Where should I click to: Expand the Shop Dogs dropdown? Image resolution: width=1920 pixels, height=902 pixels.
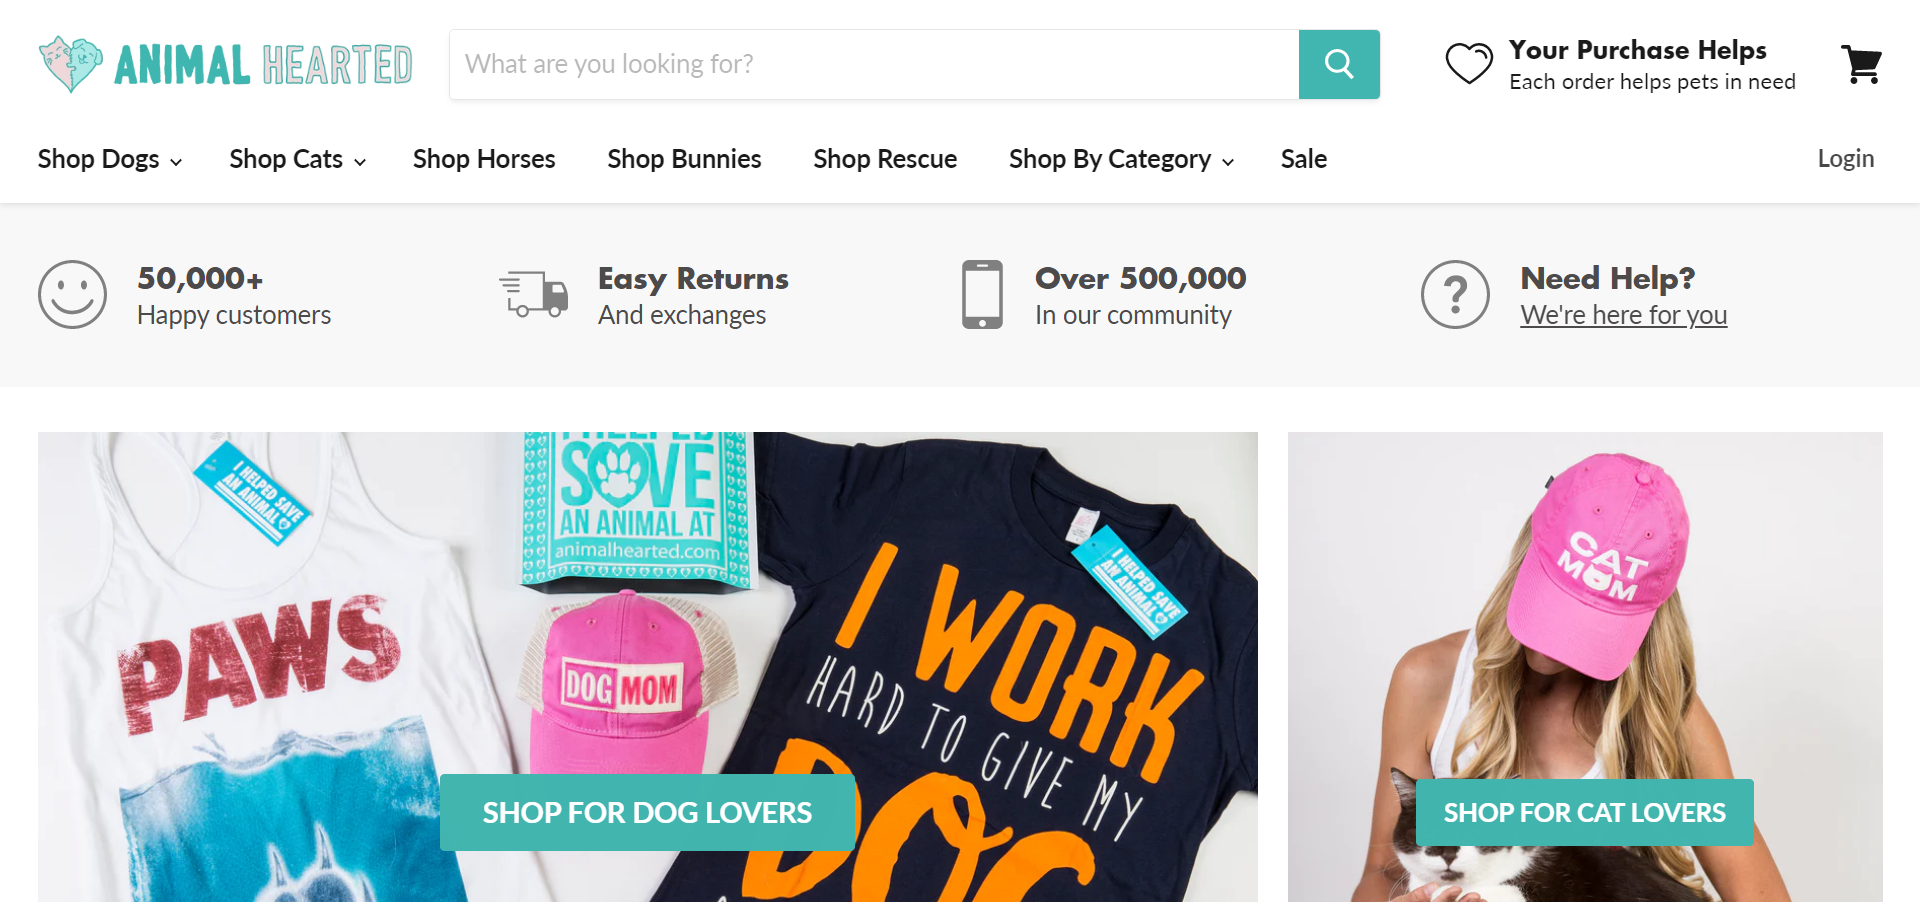click(100, 158)
